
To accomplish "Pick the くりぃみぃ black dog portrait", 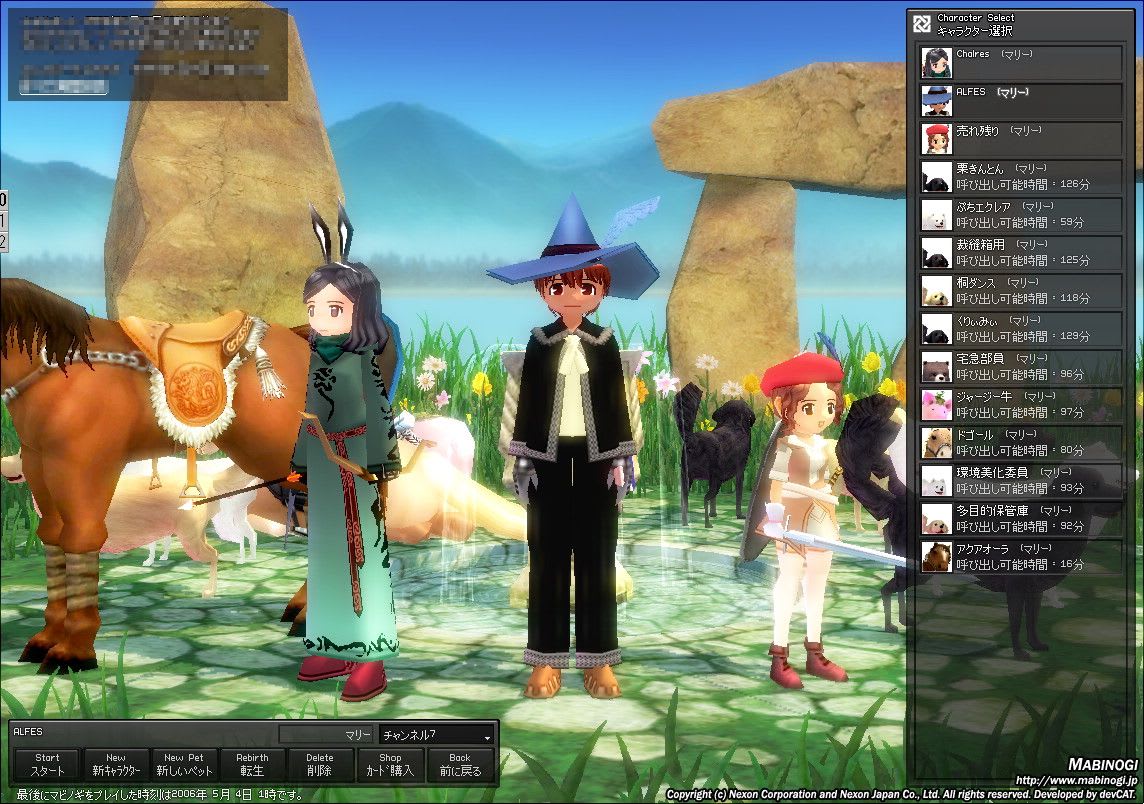I will [936, 328].
